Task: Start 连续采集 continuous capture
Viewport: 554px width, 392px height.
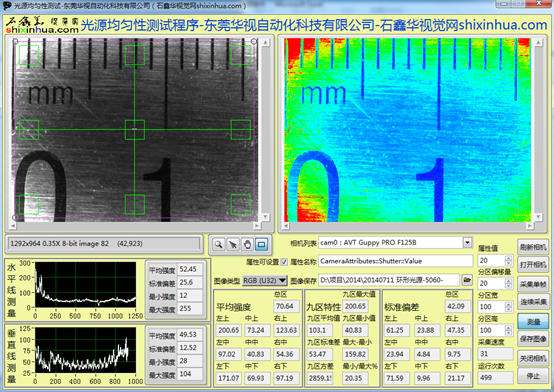Action: click(533, 302)
